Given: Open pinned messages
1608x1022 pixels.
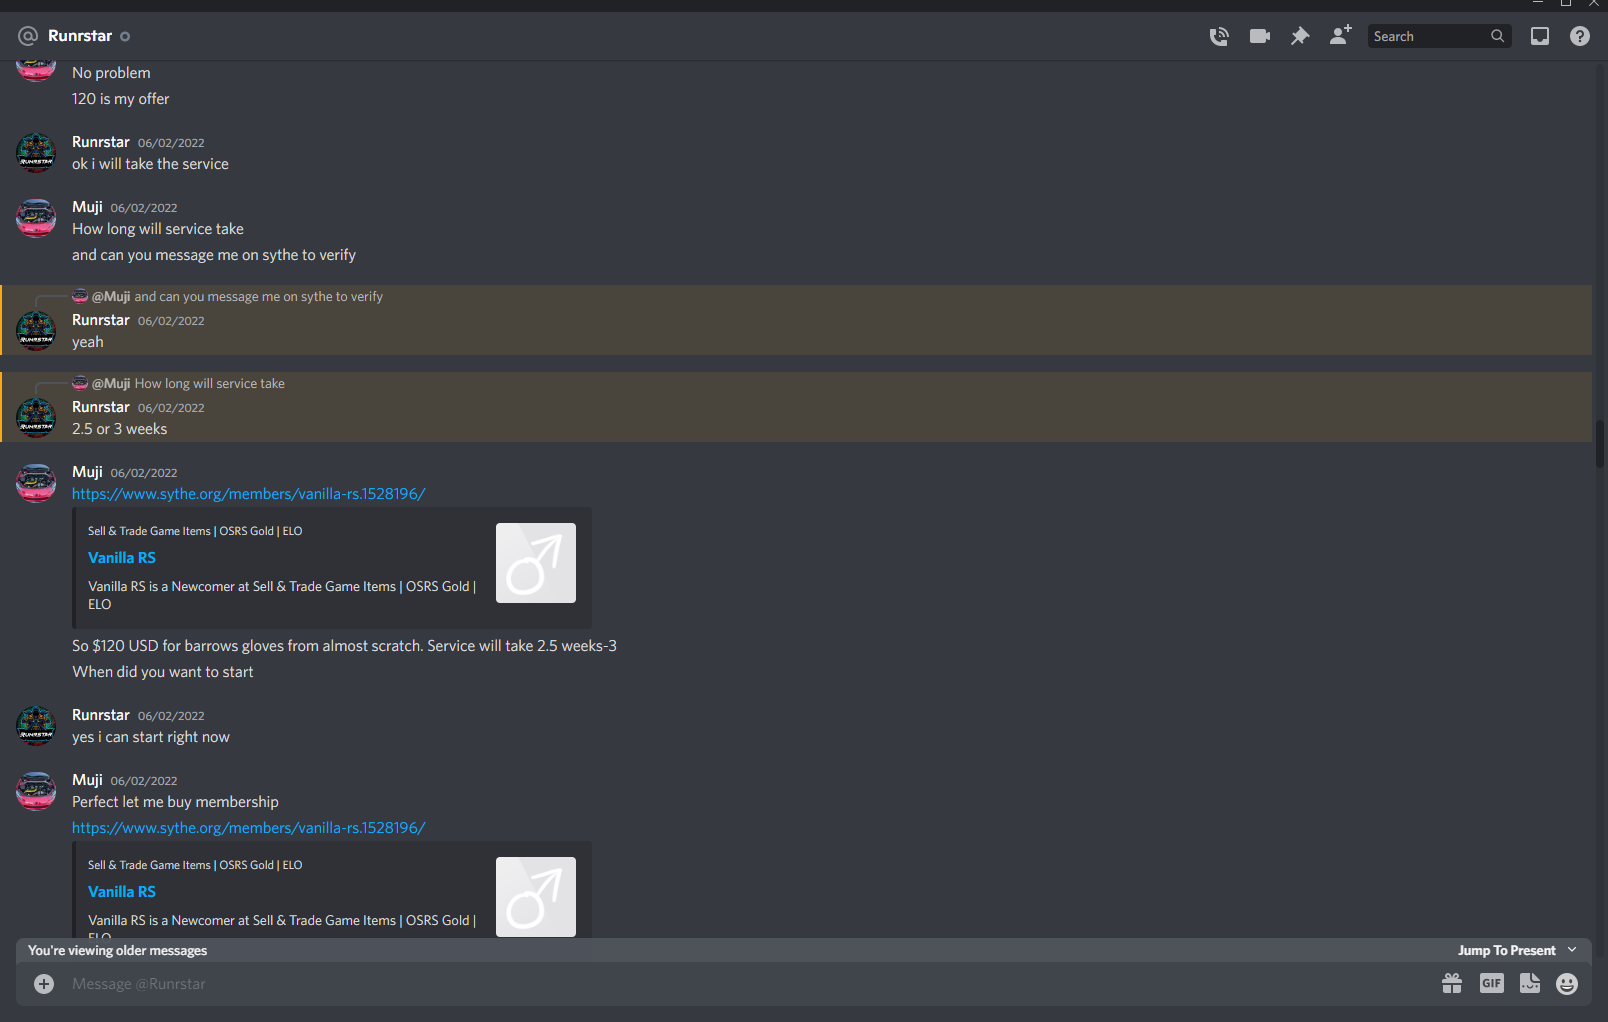Looking at the screenshot, I should [x=1300, y=36].
